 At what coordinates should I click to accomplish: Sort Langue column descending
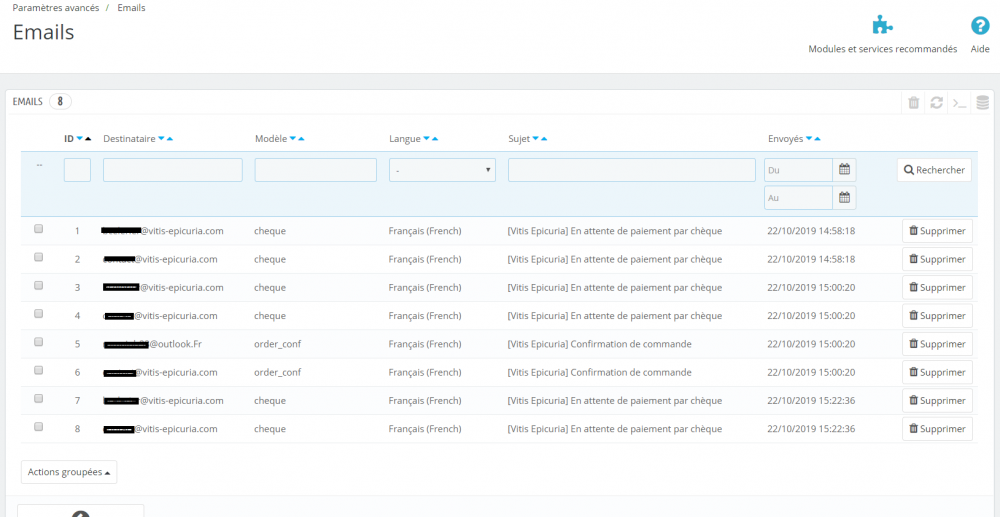[426, 138]
